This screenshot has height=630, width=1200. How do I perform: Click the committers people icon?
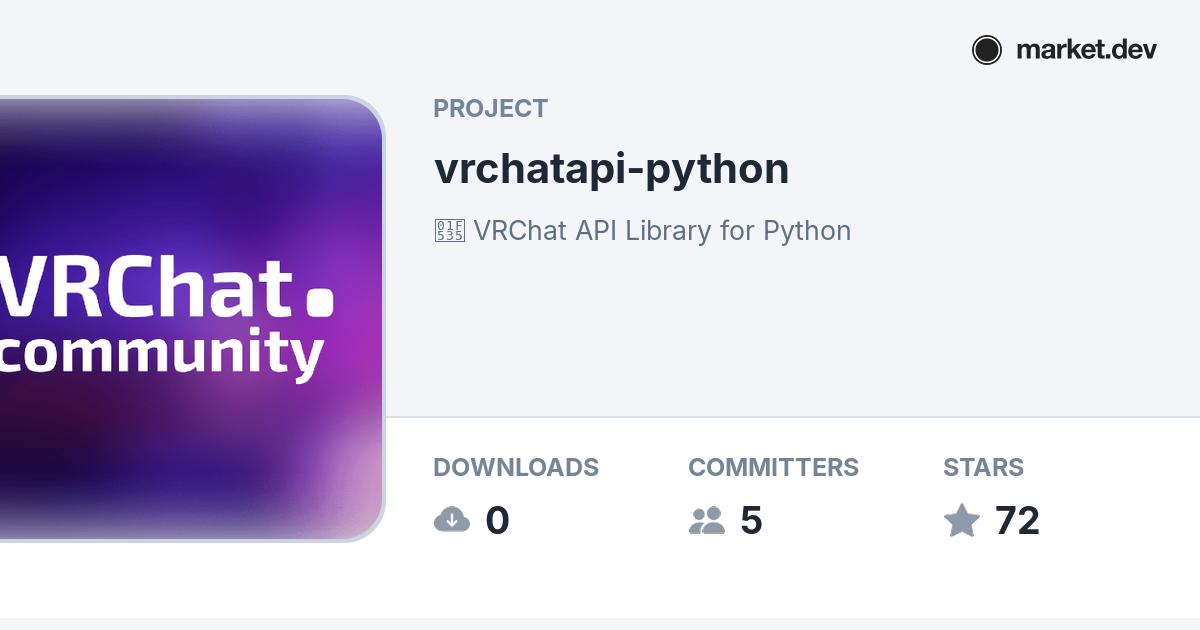click(707, 520)
